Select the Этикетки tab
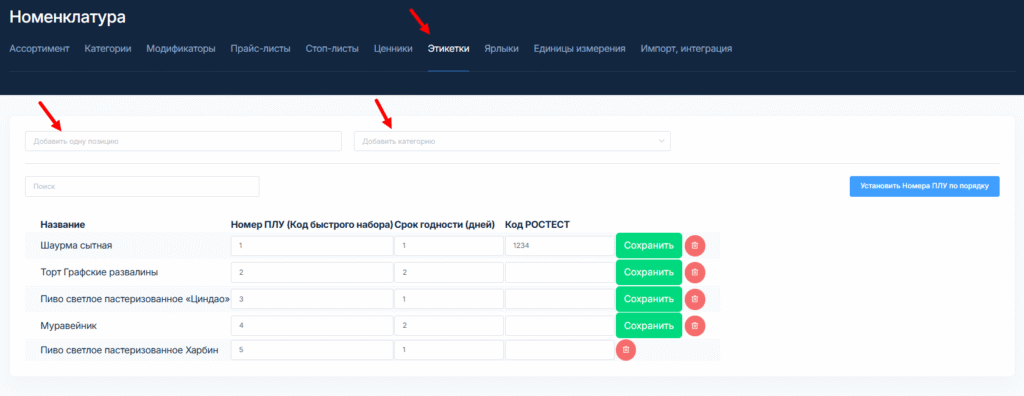This screenshot has height=396, width=1024. tap(448, 48)
